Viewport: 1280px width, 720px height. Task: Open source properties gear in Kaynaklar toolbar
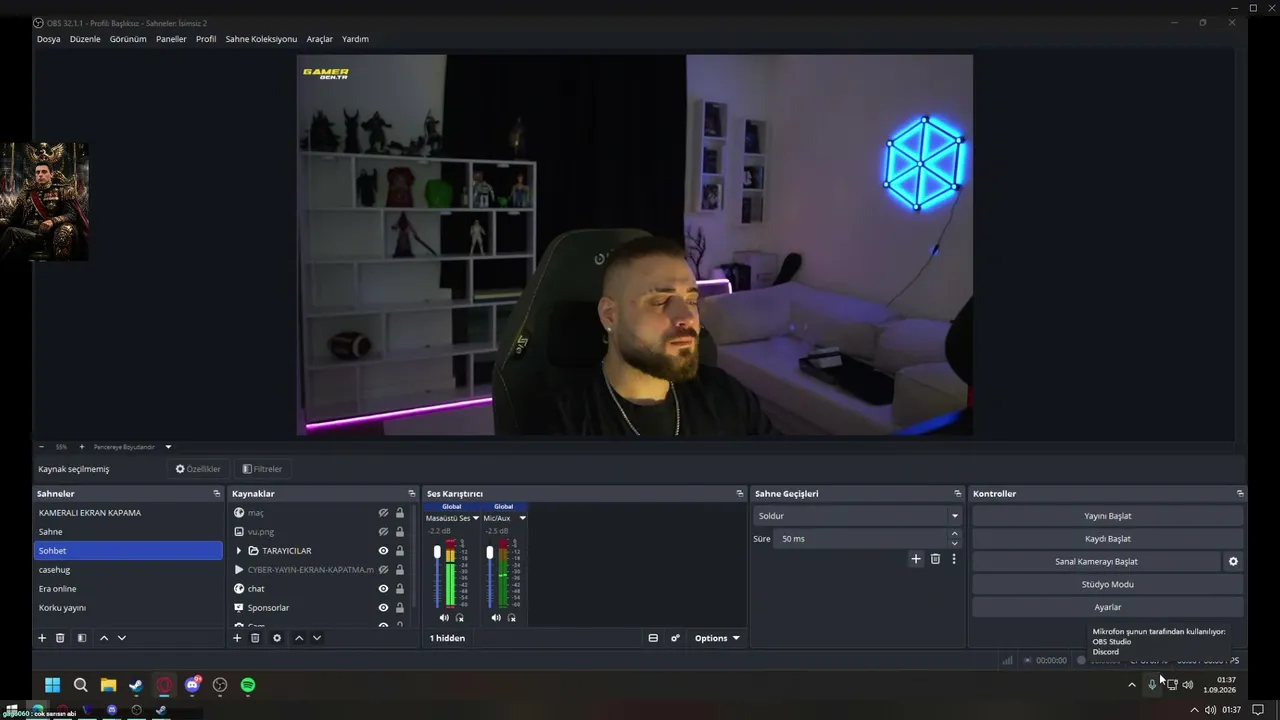tap(277, 638)
